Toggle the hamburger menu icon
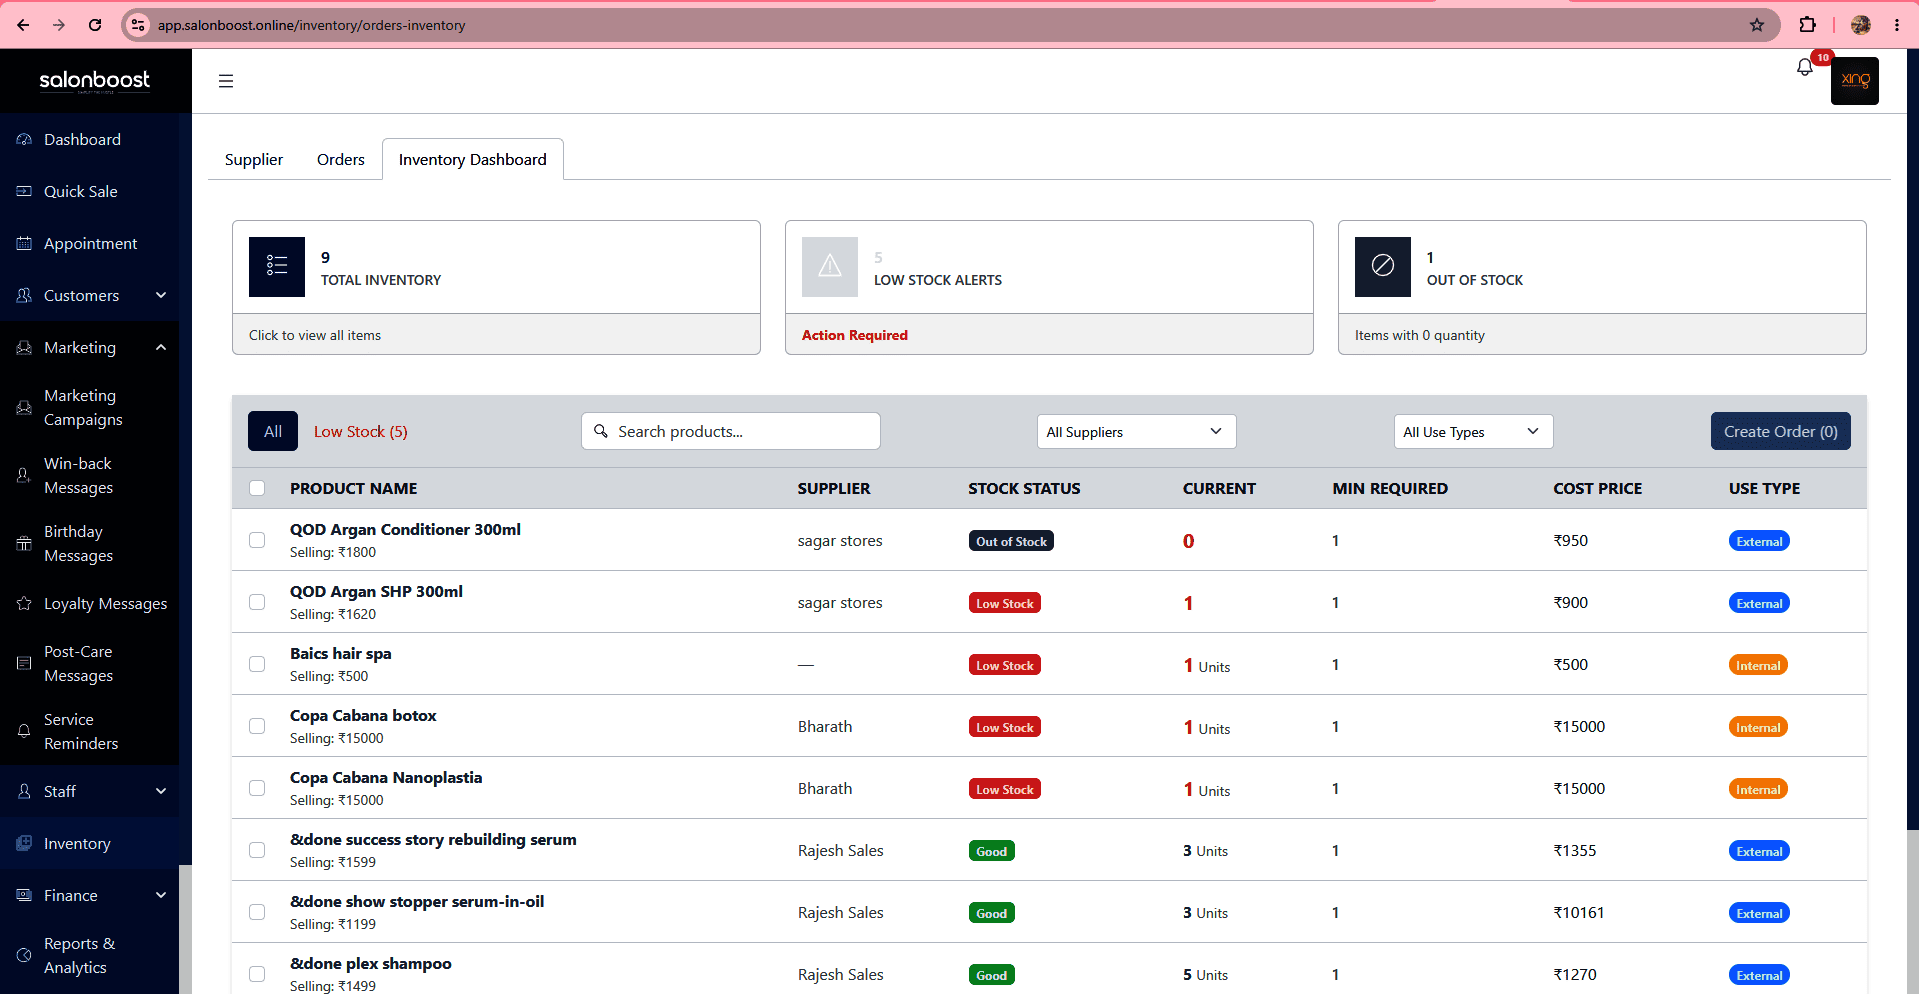This screenshot has width=1919, height=994. pos(226,81)
